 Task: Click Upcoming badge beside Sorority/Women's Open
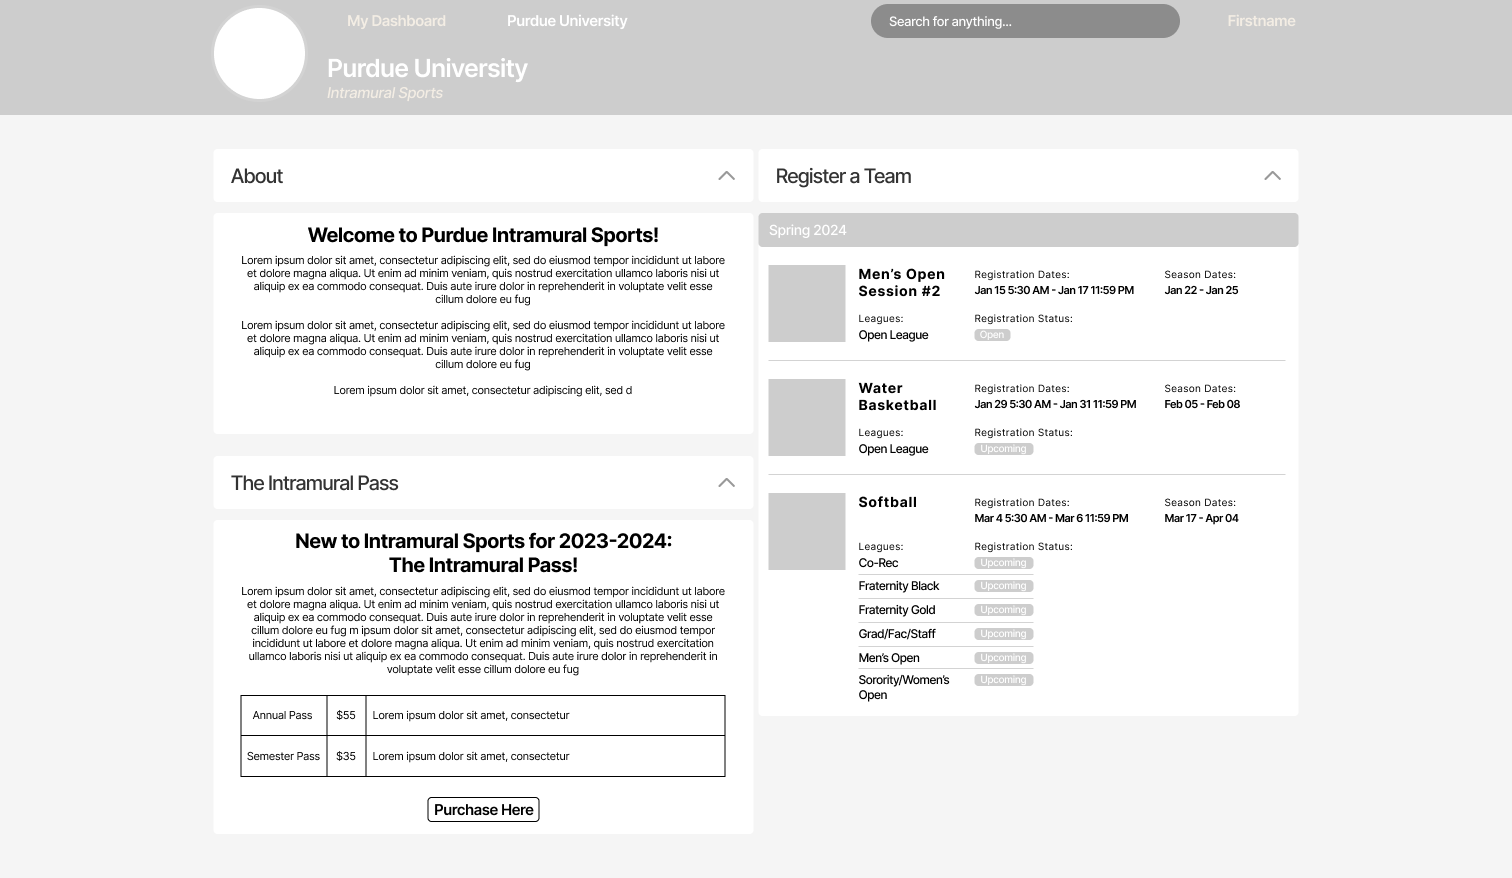point(1004,680)
